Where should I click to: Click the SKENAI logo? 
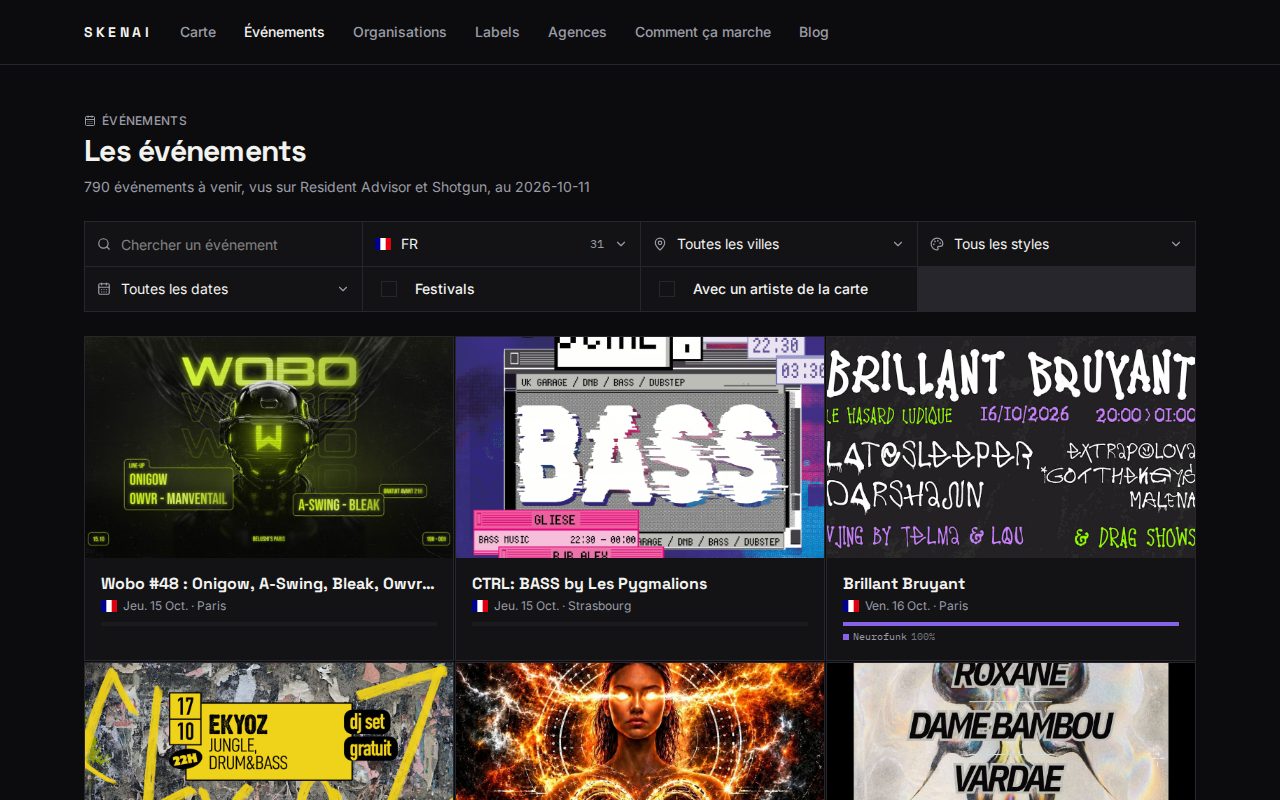[x=117, y=32]
